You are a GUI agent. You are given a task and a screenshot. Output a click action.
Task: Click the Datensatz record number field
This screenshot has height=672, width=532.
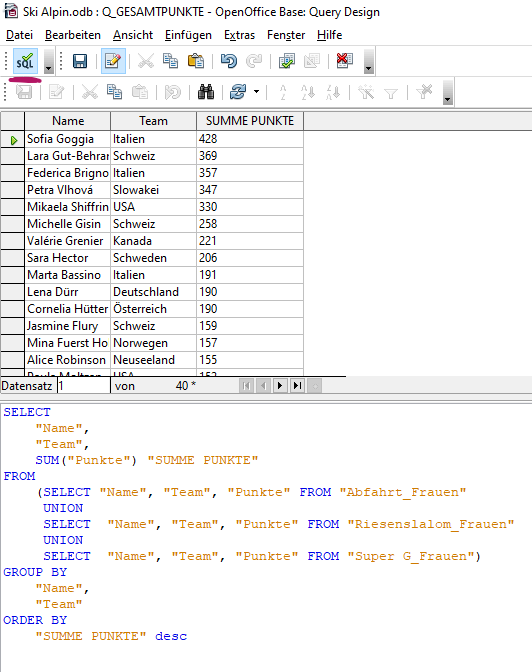(84, 386)
